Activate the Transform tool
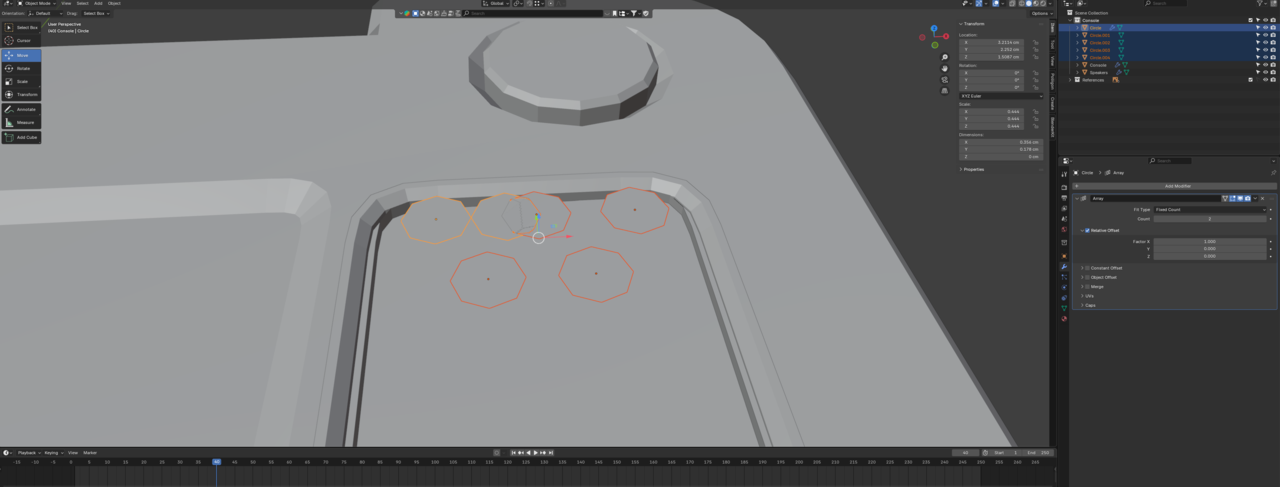Screen dimensions: 1280x487 [x=21, y=94]
